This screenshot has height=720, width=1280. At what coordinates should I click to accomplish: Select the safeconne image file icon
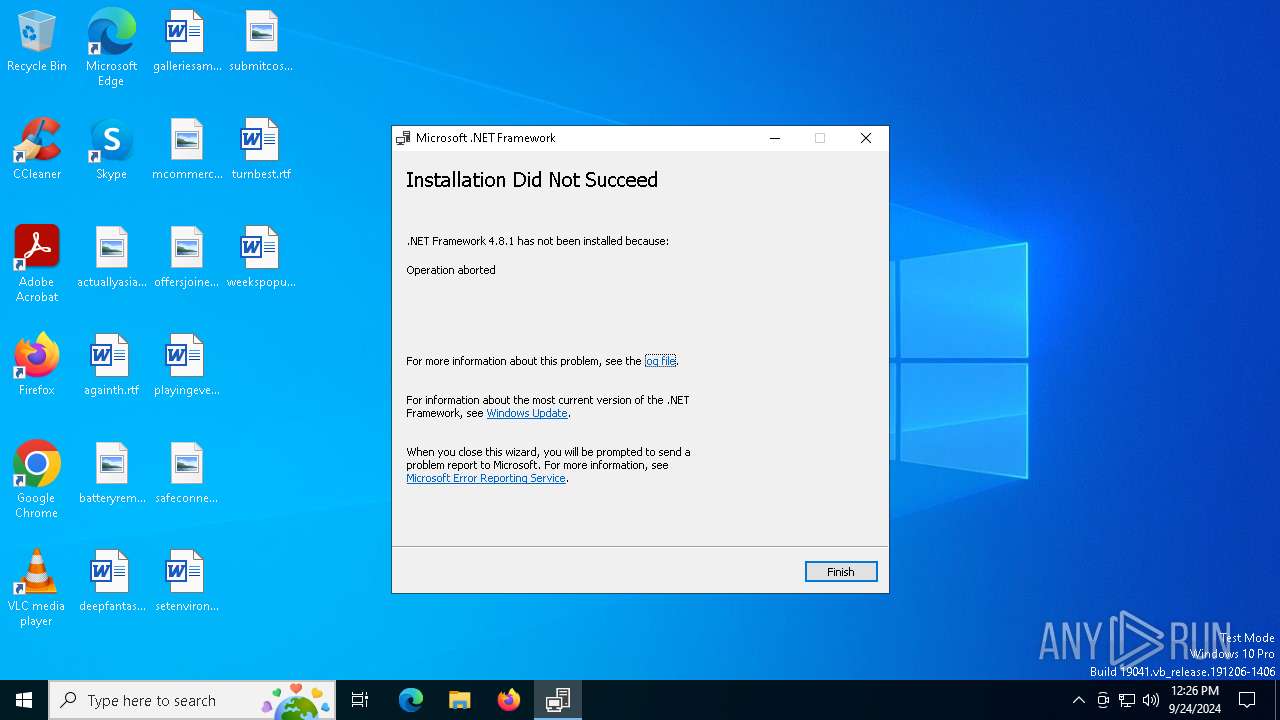tap(187, 474)
